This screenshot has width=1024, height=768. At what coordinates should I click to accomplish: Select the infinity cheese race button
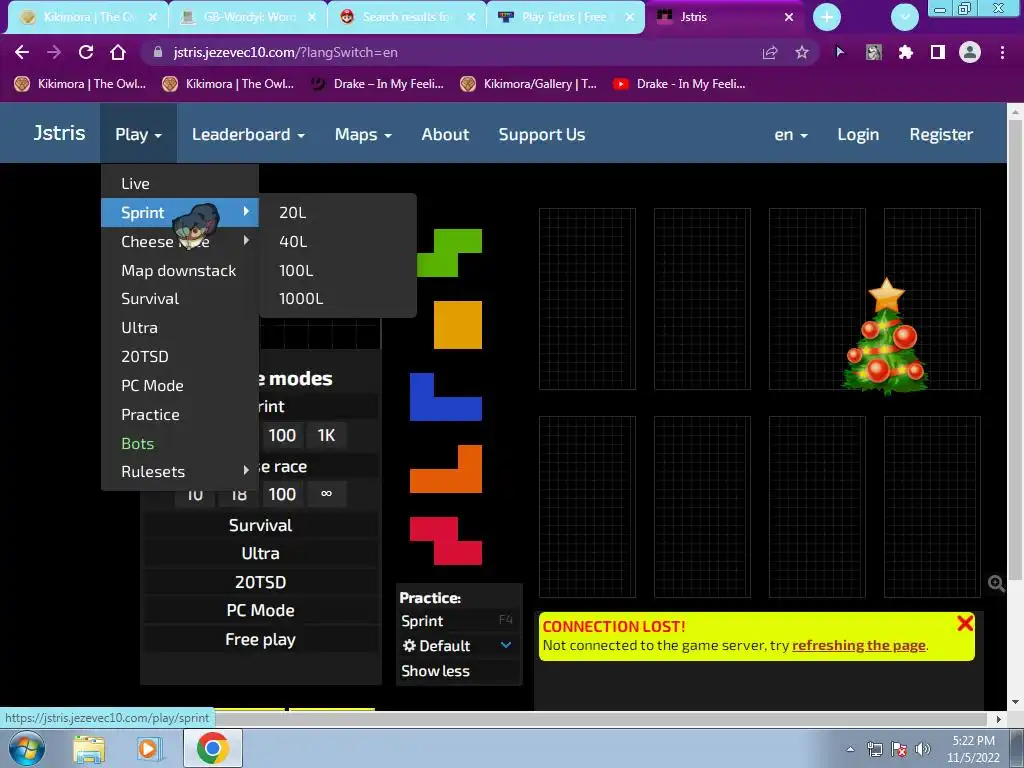[327, 494]
